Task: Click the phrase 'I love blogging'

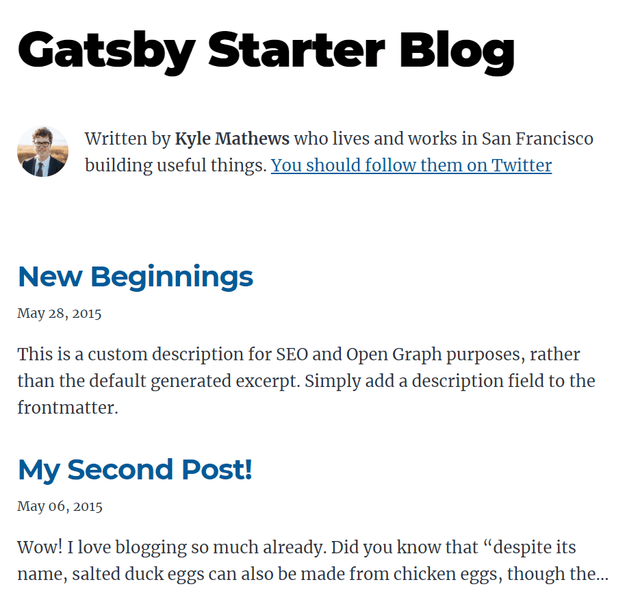Action: tap(129, 548)
